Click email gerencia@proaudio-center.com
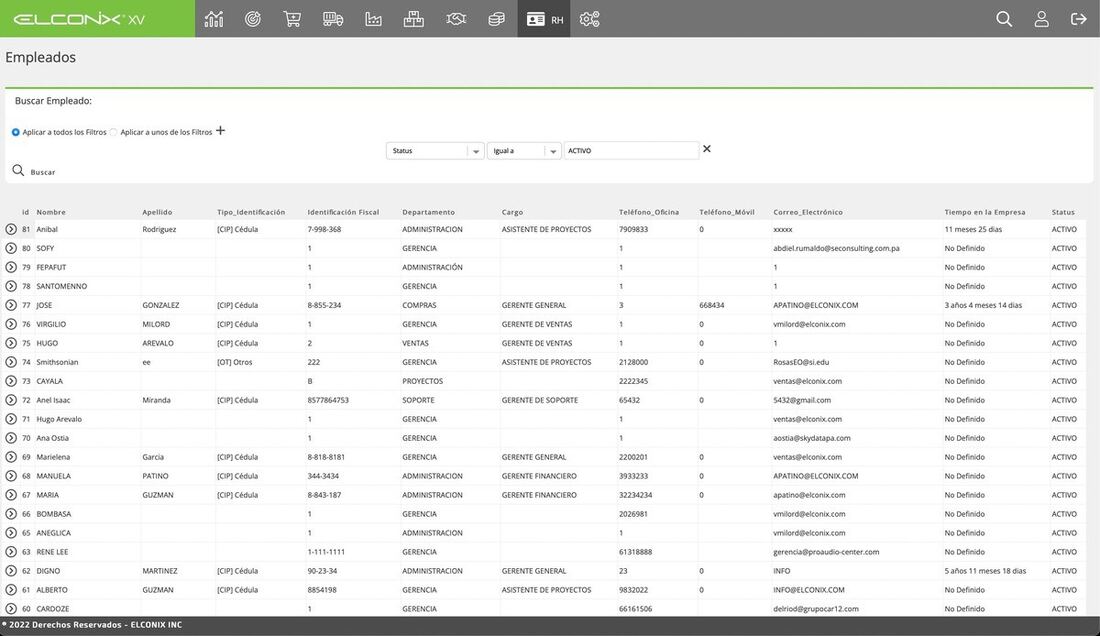The width and height of the screenshot is (1100, 636). click(826, 552)
